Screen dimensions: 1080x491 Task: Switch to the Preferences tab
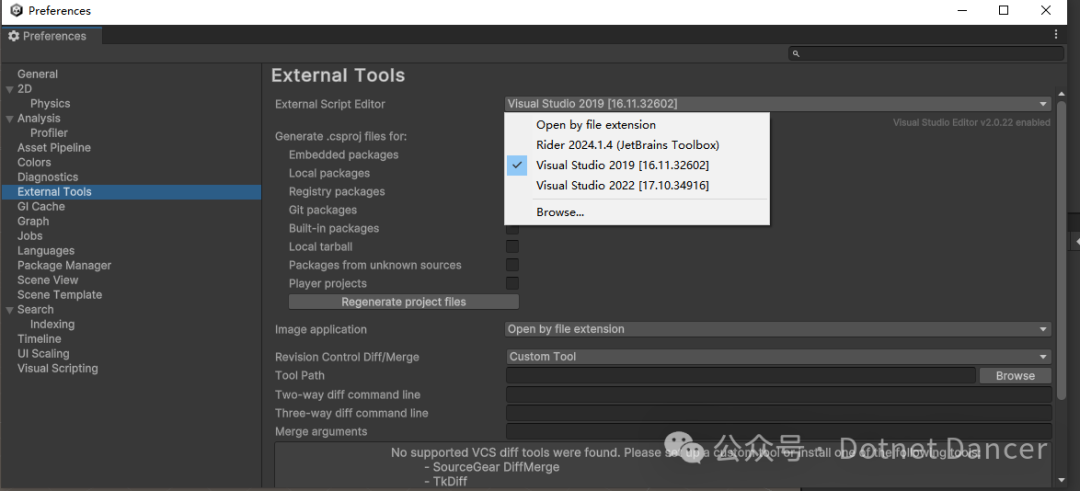pos(52,36)
